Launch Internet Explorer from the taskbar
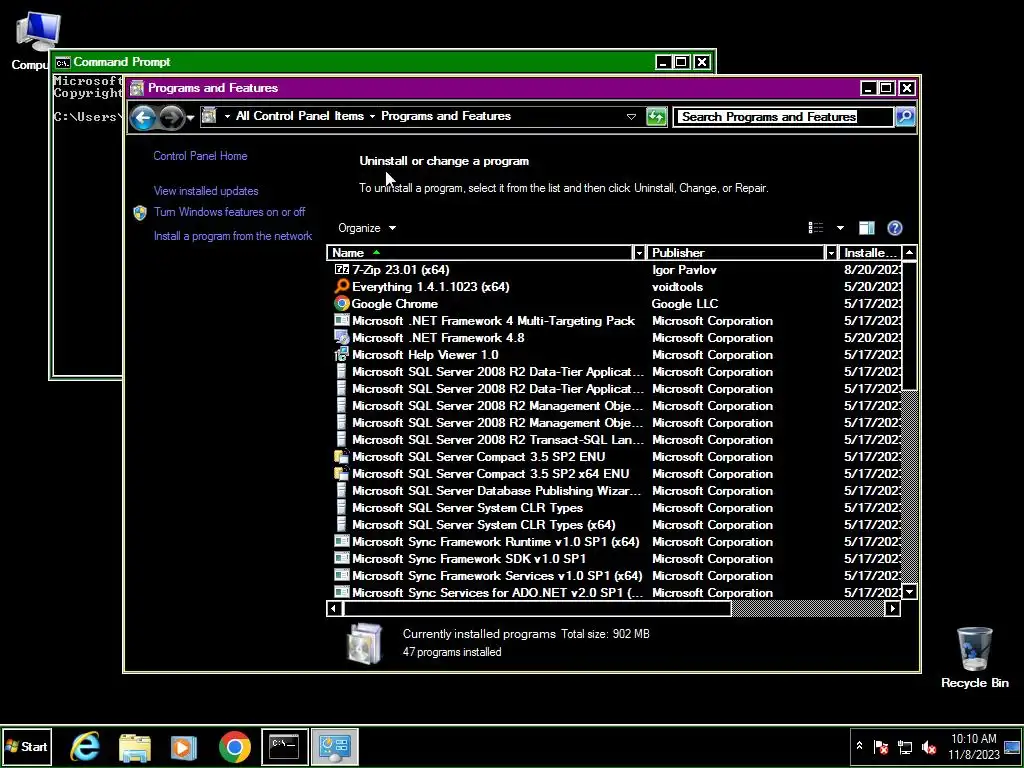 tap(86, 747)
